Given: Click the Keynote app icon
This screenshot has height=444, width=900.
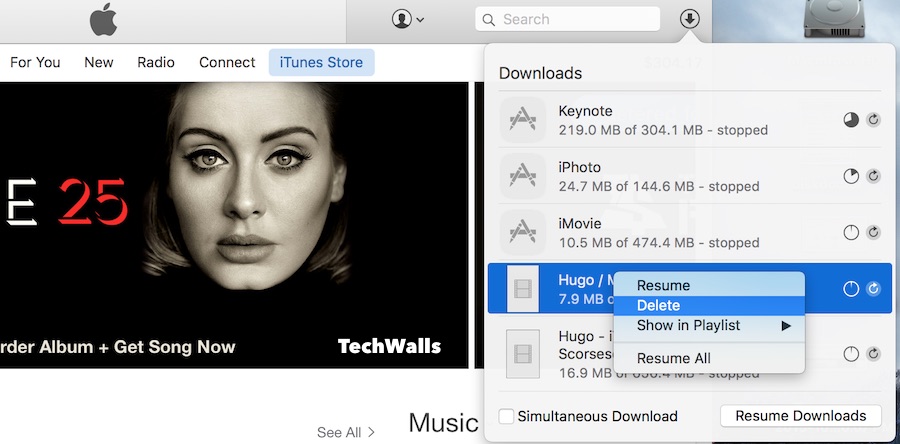Looking at the screenshot, I should 522,120.
